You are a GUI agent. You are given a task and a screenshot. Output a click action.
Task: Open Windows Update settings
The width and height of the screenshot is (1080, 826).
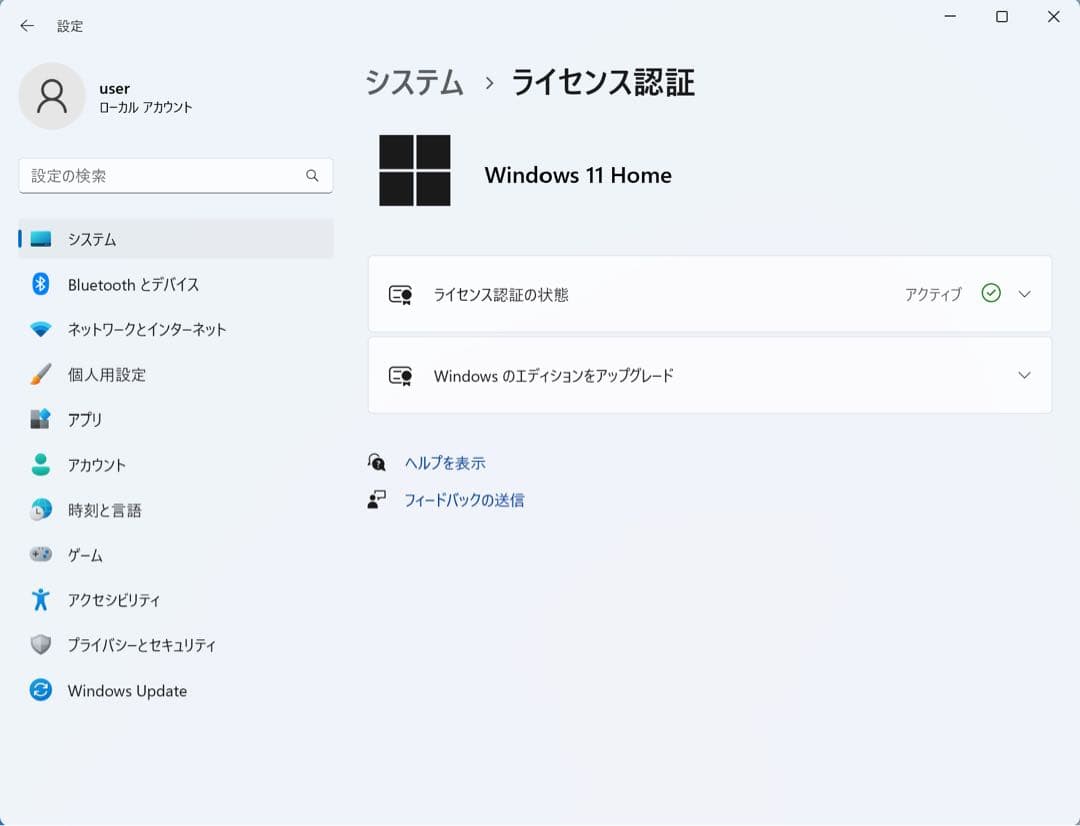[126, 690]
